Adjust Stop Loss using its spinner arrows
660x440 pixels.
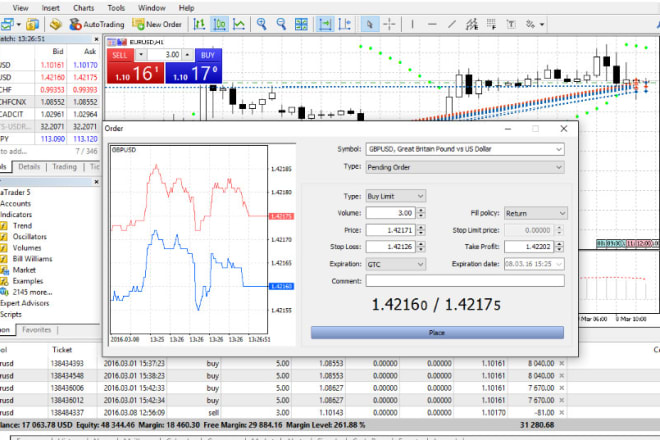[x=421, y=247]
